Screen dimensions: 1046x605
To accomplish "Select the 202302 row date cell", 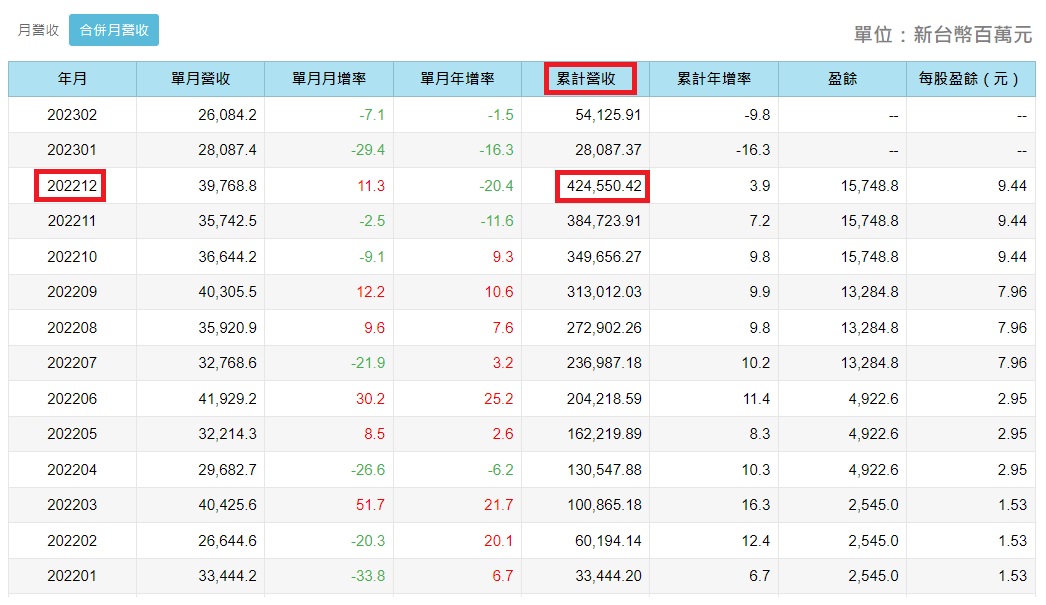I will (x=72, y=115).
